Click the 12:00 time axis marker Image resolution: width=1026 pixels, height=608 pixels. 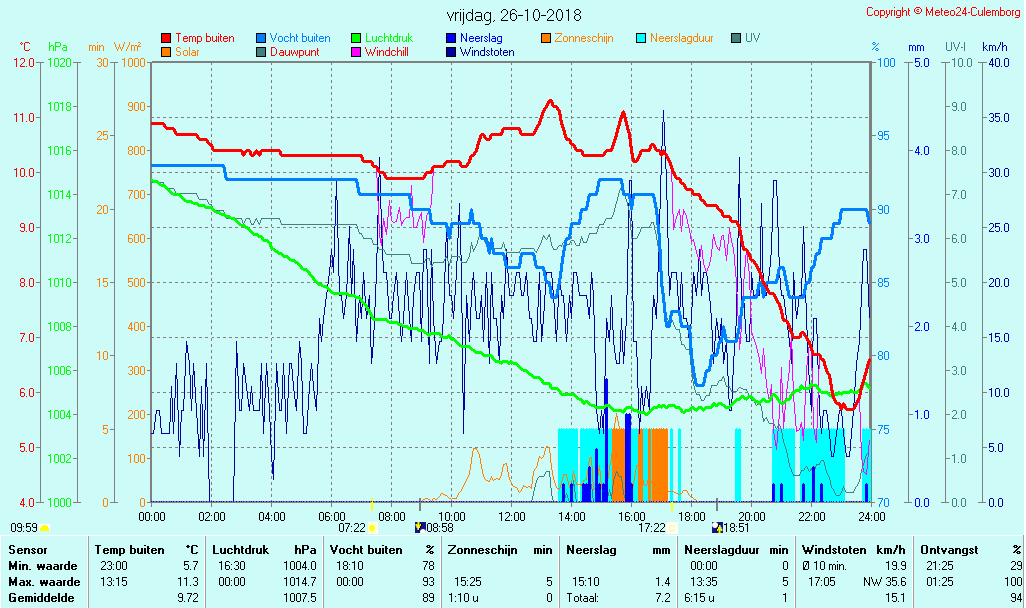click(512, 516)
